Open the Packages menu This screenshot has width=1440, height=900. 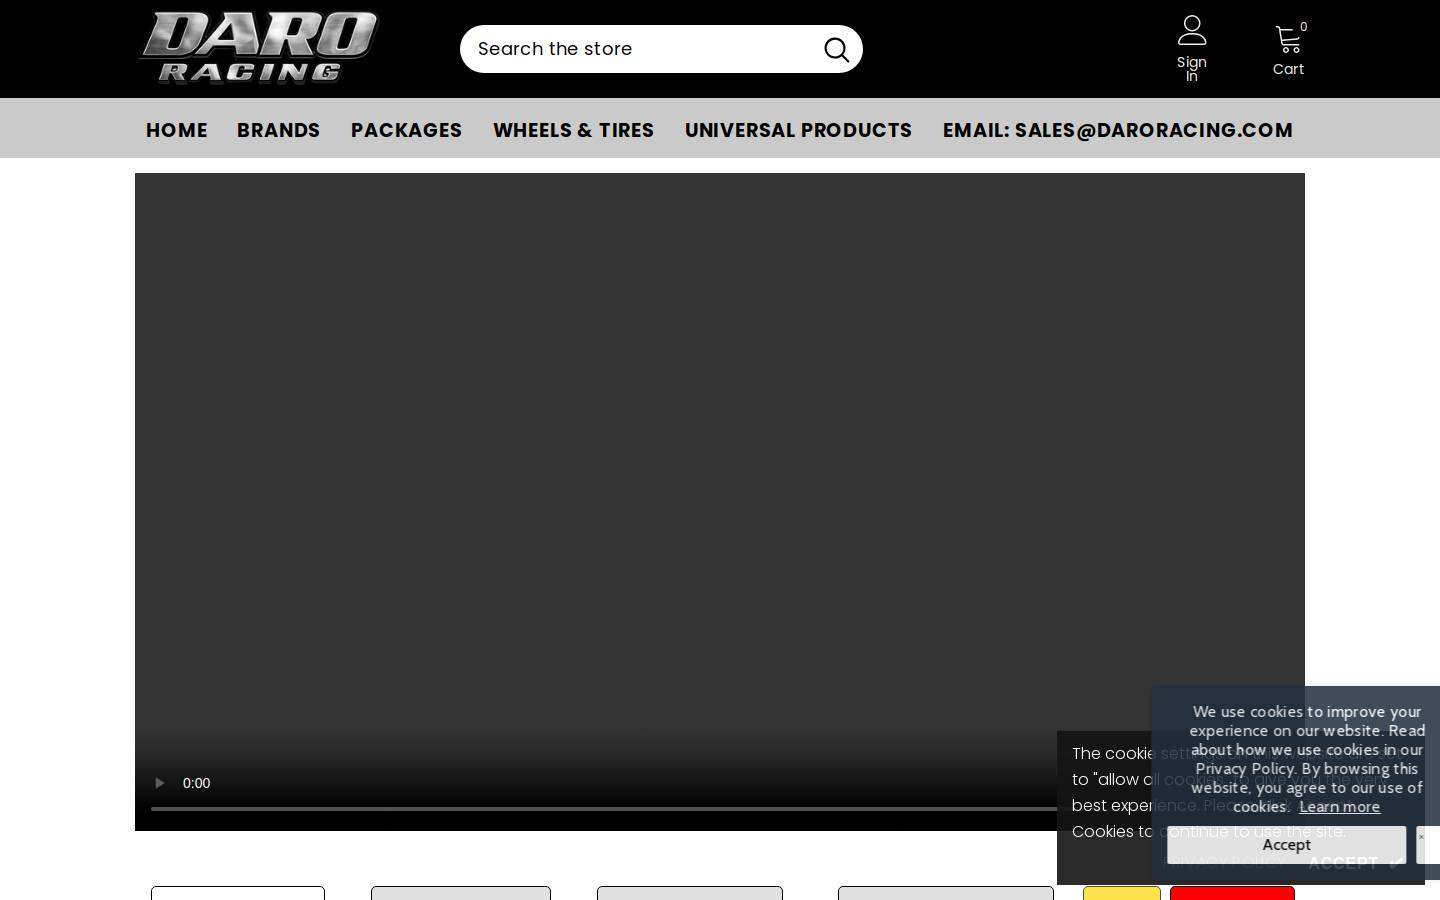coord(406,130)
